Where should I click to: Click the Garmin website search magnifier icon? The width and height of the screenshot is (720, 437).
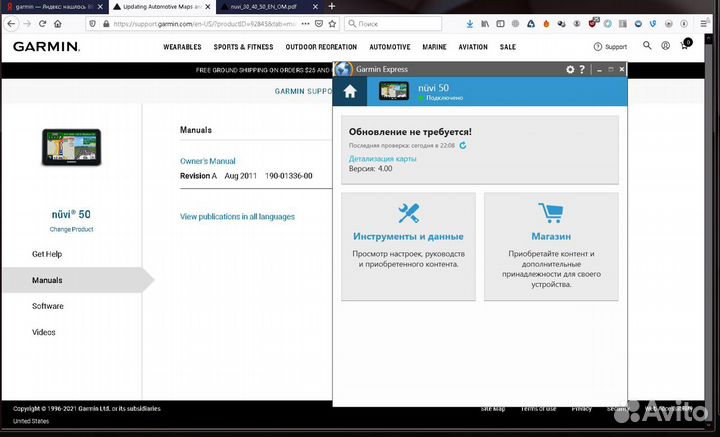[647, 46]
